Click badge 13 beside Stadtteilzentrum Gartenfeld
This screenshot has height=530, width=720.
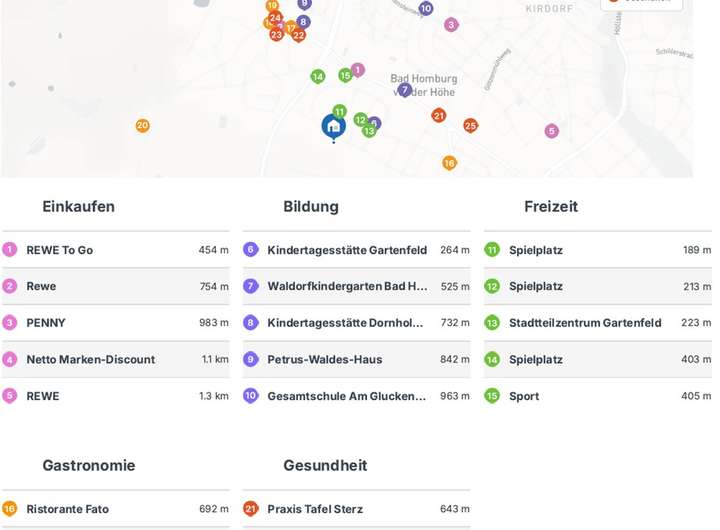coord(492,323)
